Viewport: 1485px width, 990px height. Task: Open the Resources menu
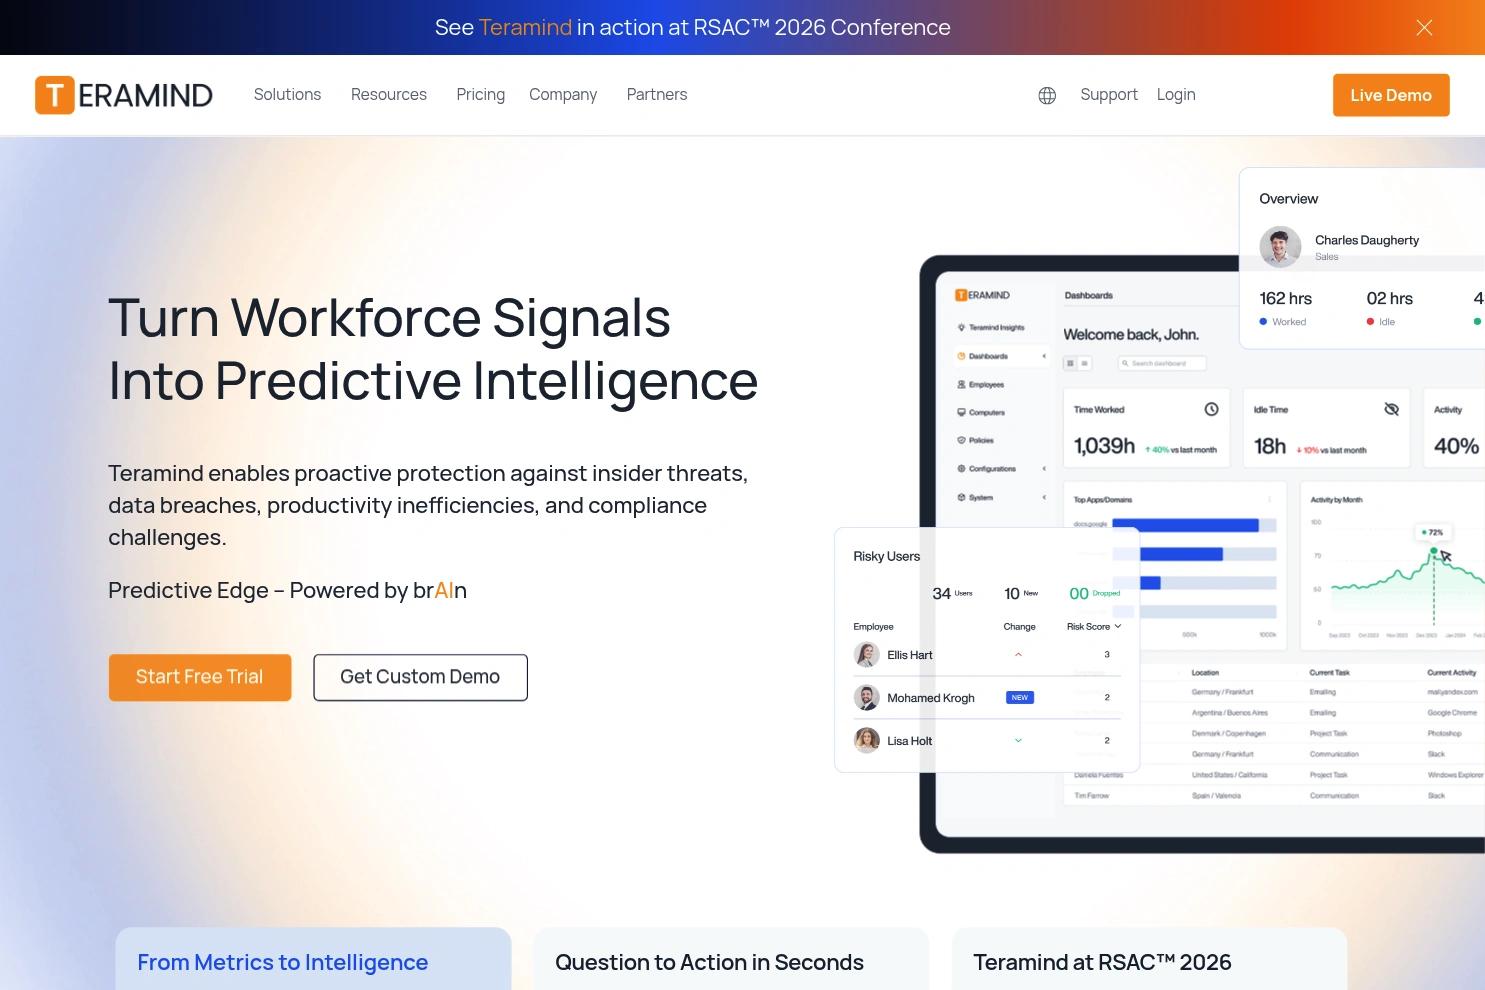pos(389,95)
